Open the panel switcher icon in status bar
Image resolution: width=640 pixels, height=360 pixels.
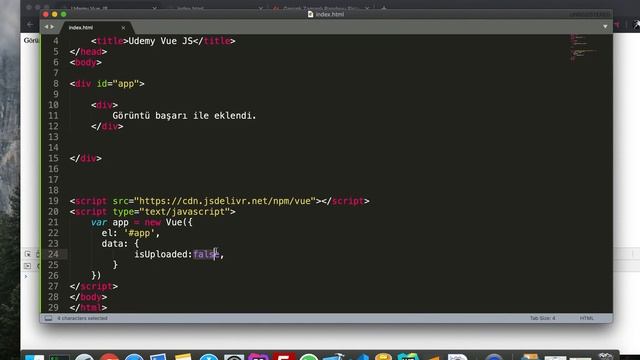(x=48, y=318)
